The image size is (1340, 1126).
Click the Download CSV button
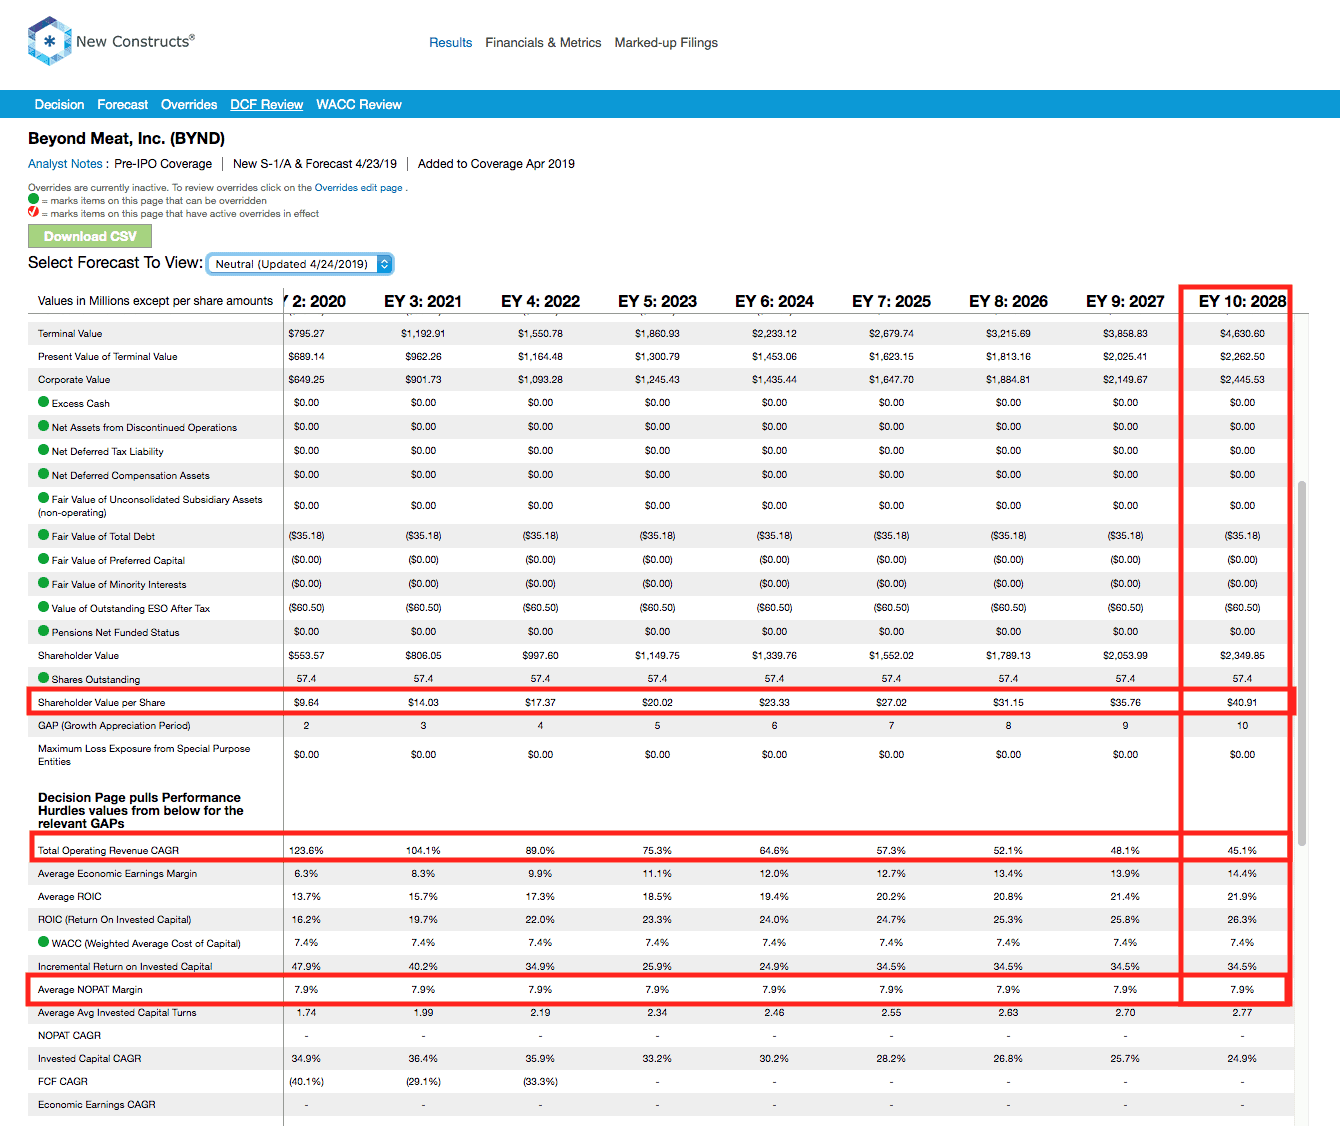pyautogui.click(x=90, y=236)
